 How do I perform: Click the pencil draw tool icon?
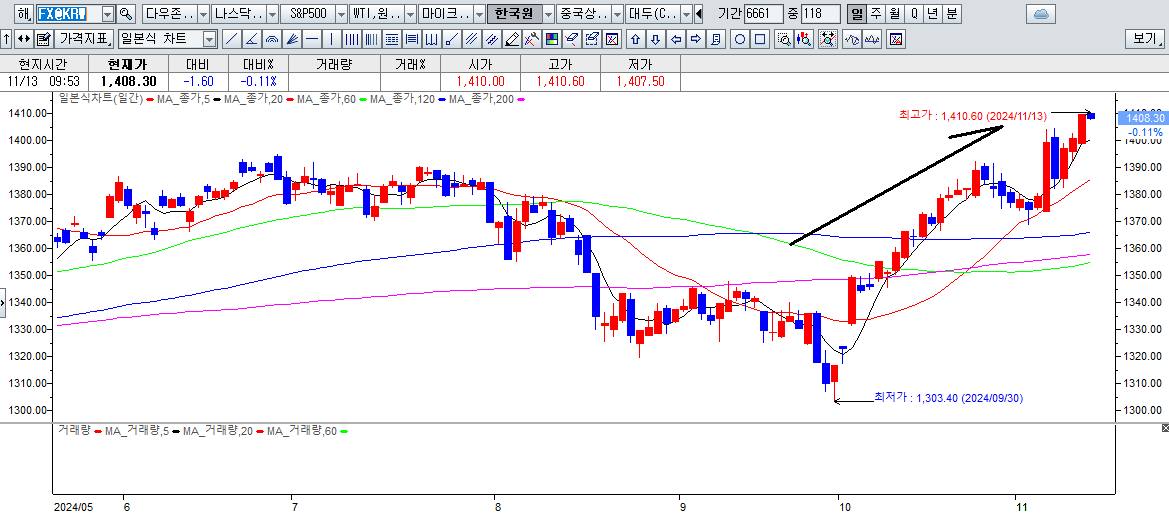(x=511, y=40)
